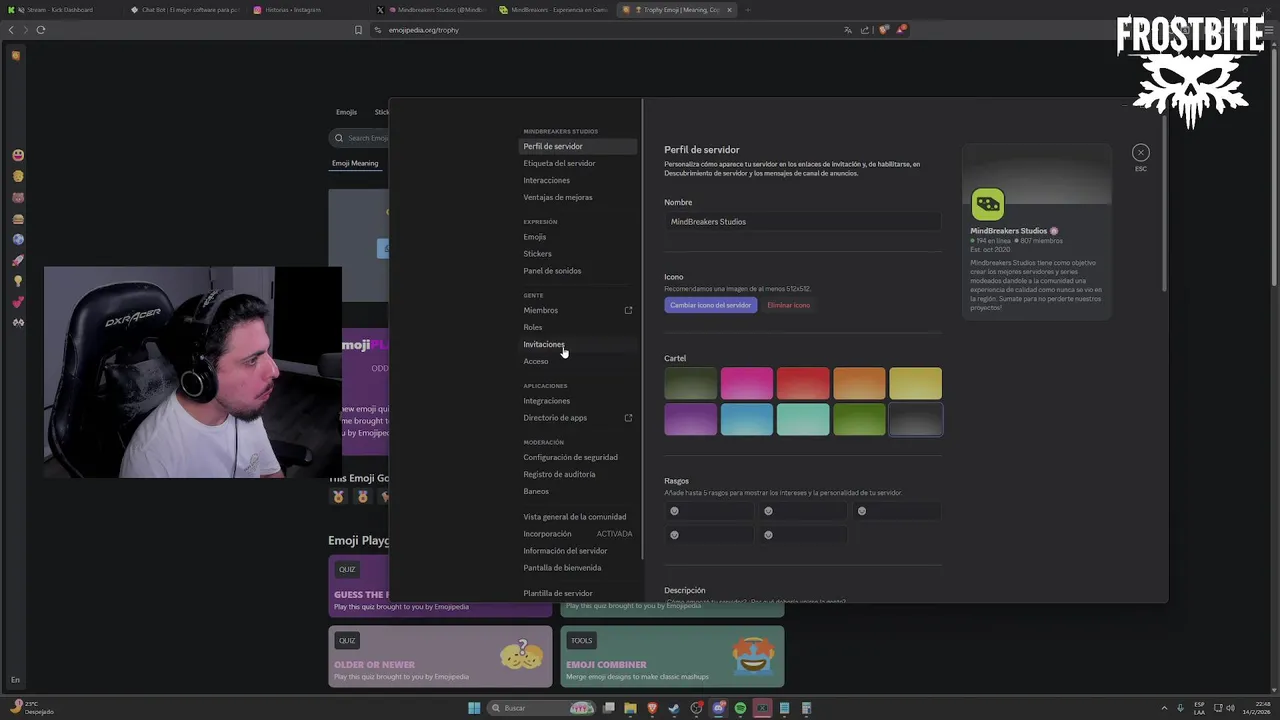Image resolution: width=1280 pixels, height=720 pixels.
Task: Open Brave Shields icon in the address bar
Action: [x=884, y=30]
